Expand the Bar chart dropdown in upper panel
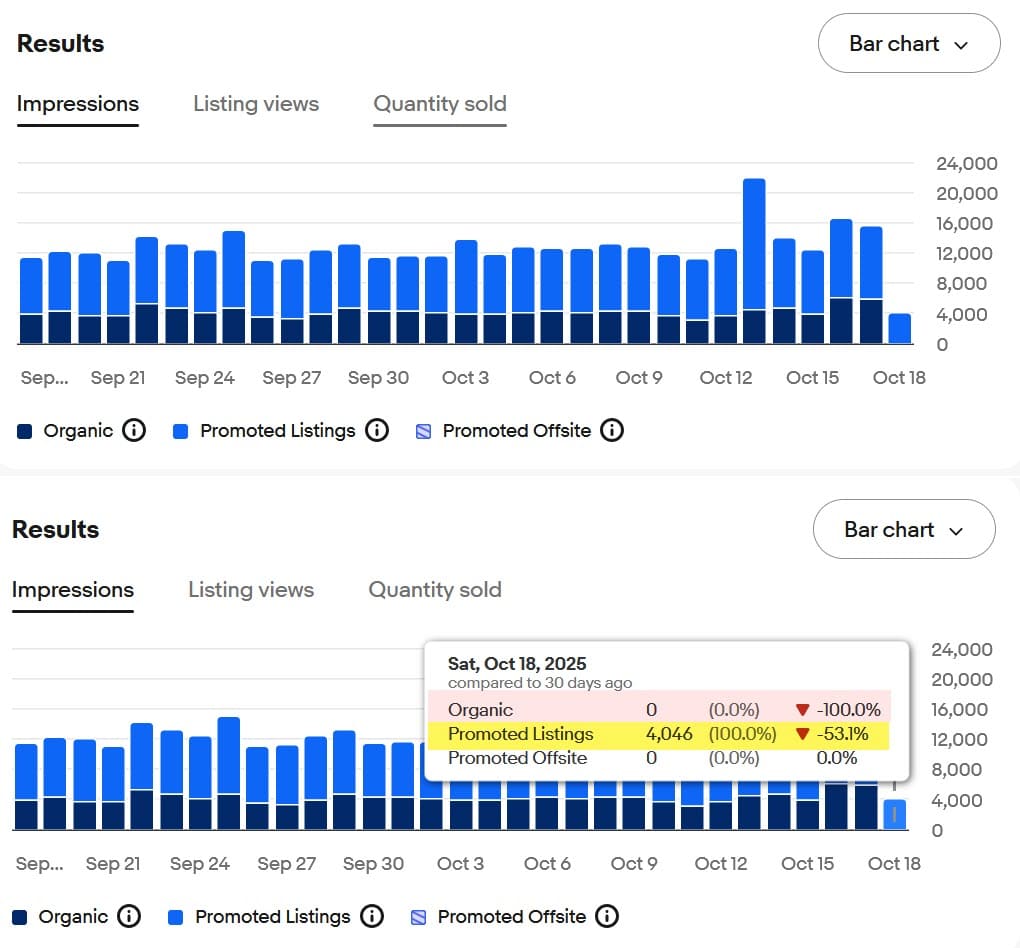This screenshot has height=948, width=1020. coord(908,44)
